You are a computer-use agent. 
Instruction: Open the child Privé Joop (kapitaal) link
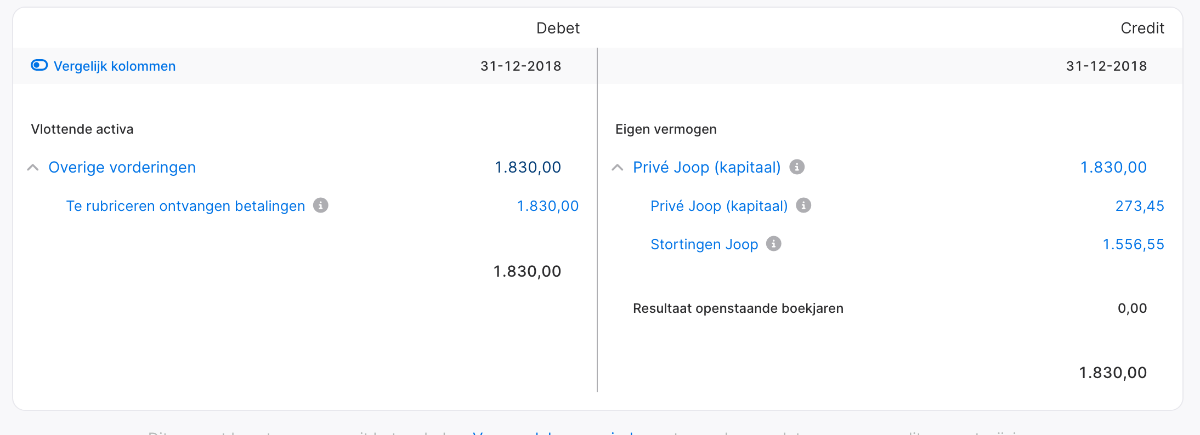tap(719, 206)
